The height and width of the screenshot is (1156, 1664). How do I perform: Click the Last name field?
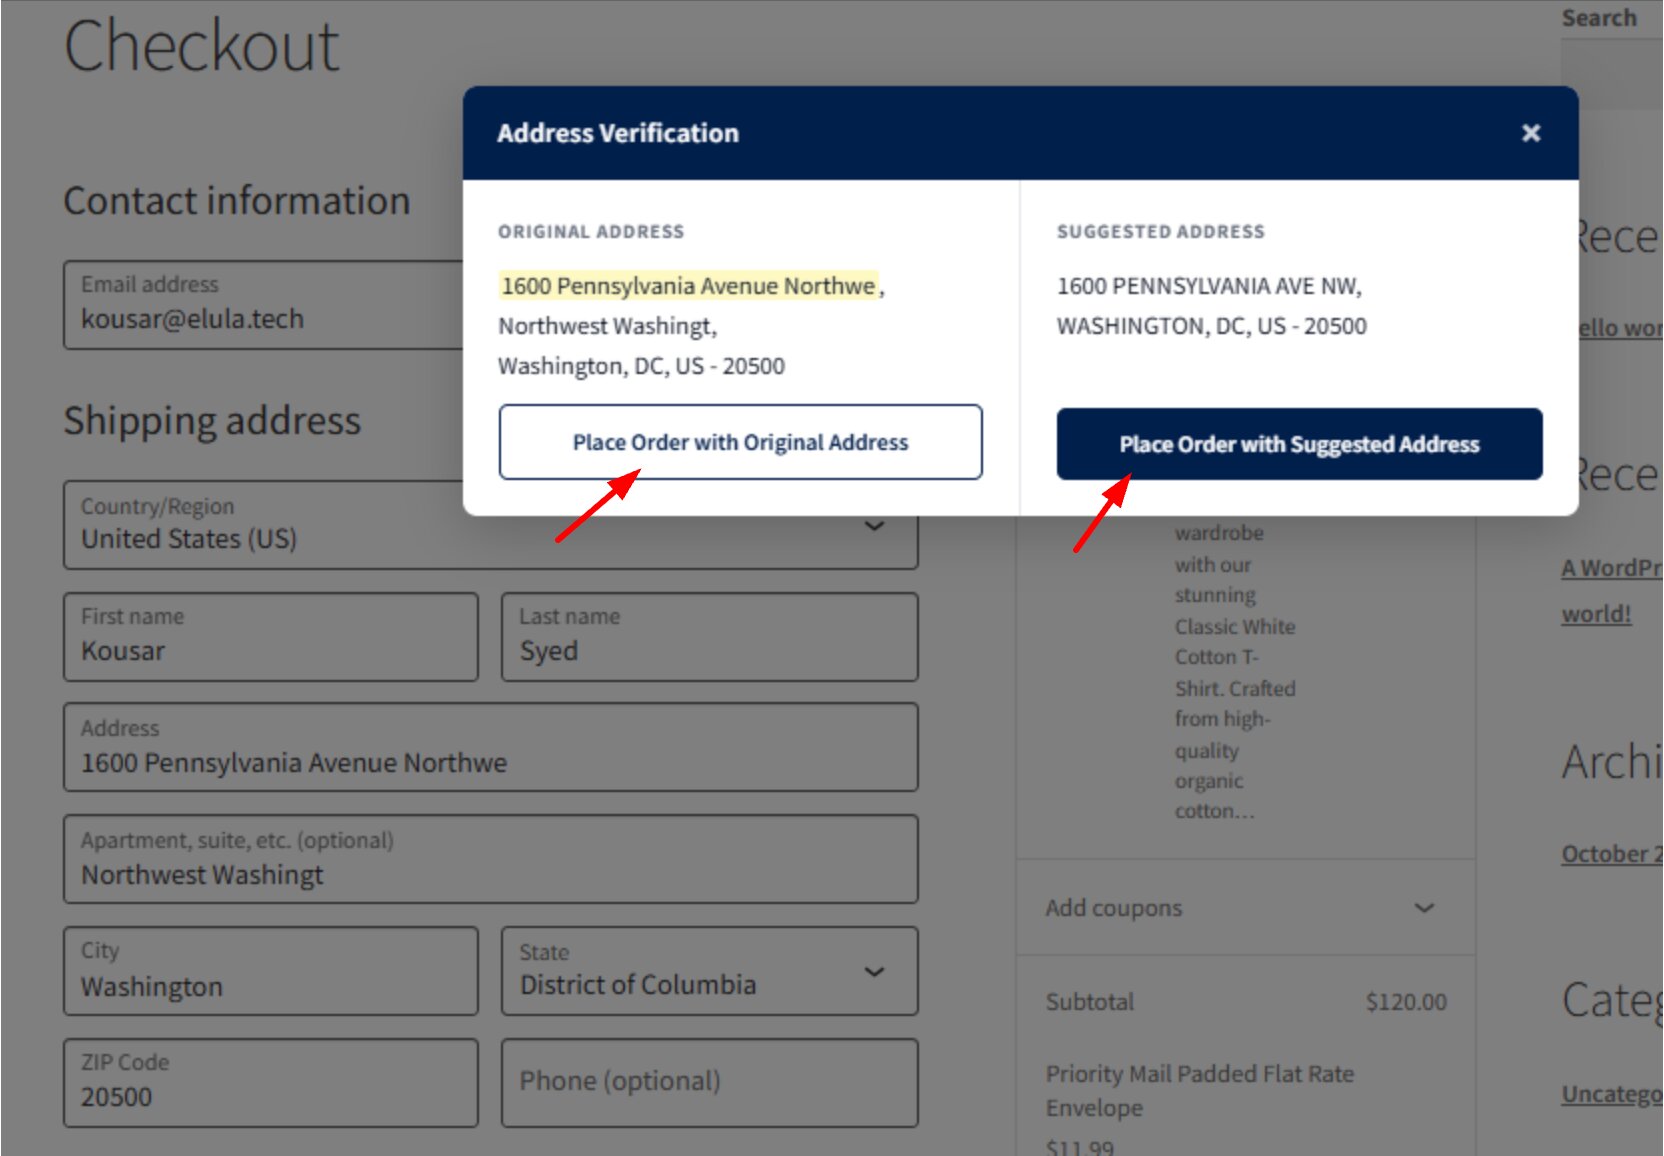coord(709,637)
